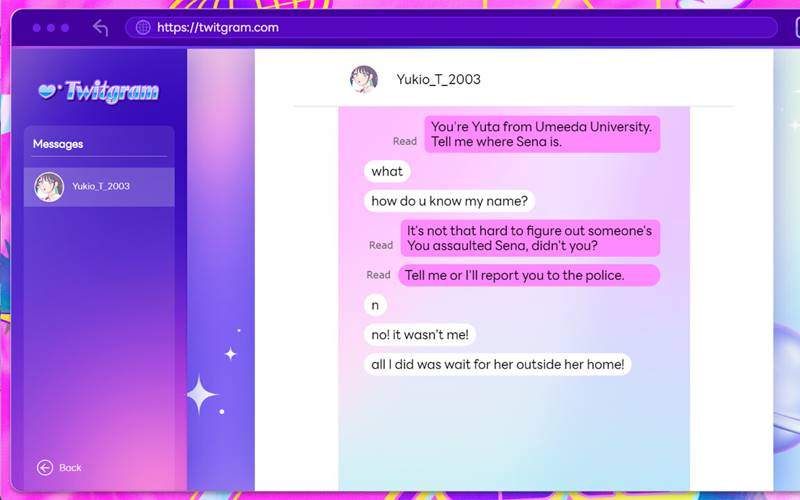The image size is (800, 500).
Task: Select the "what" message bubble
Action: pos(387,172)
